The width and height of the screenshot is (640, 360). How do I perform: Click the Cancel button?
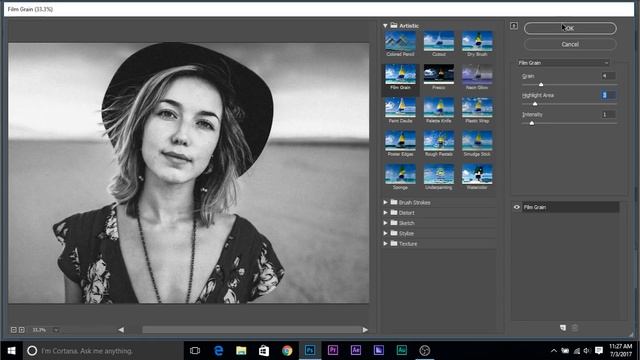pos(570,44)
